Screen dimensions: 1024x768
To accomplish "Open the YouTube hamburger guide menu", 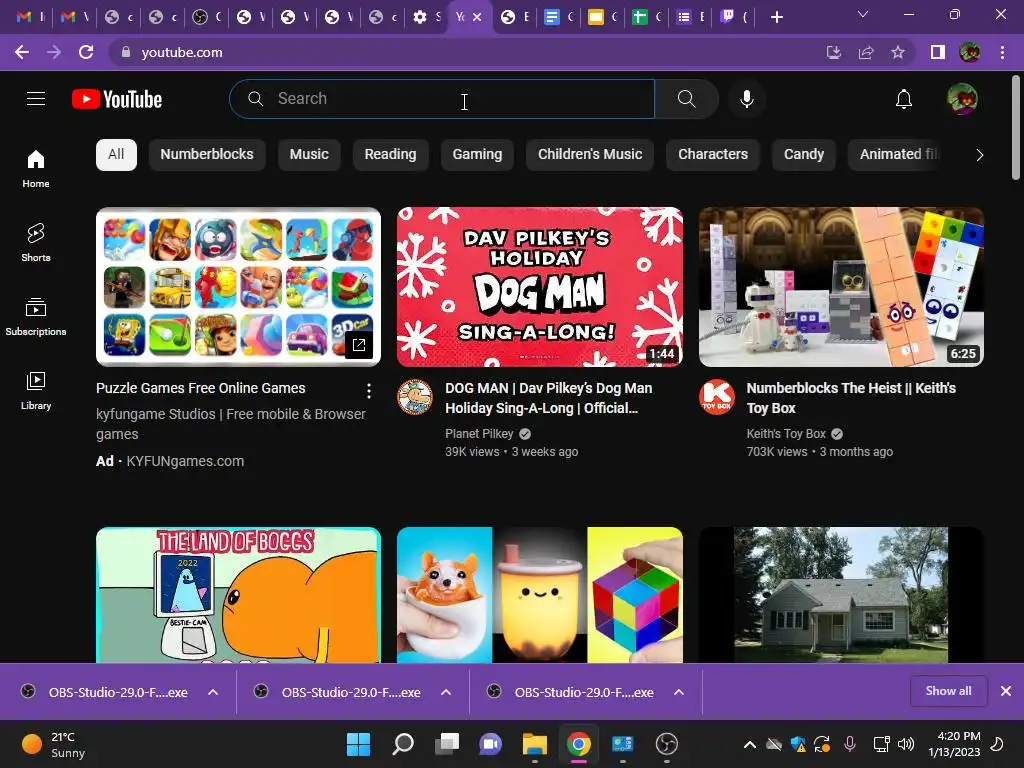I will point(36,99).
